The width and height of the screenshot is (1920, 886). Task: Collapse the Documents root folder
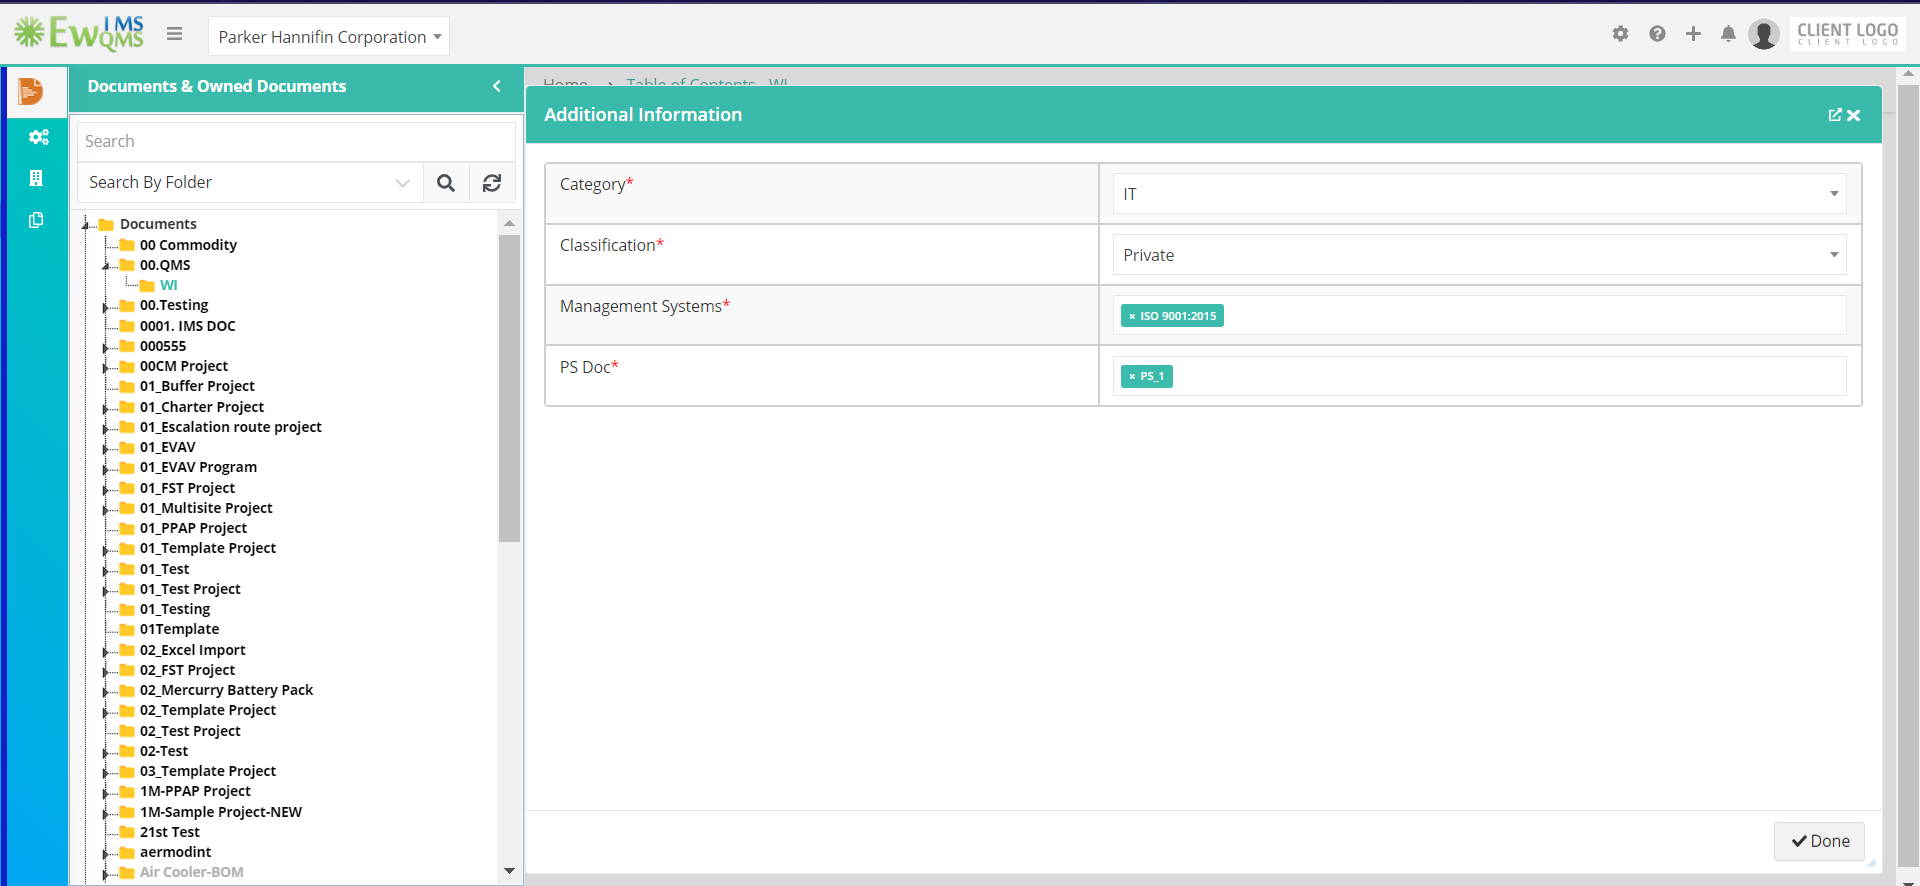[86, 225]
